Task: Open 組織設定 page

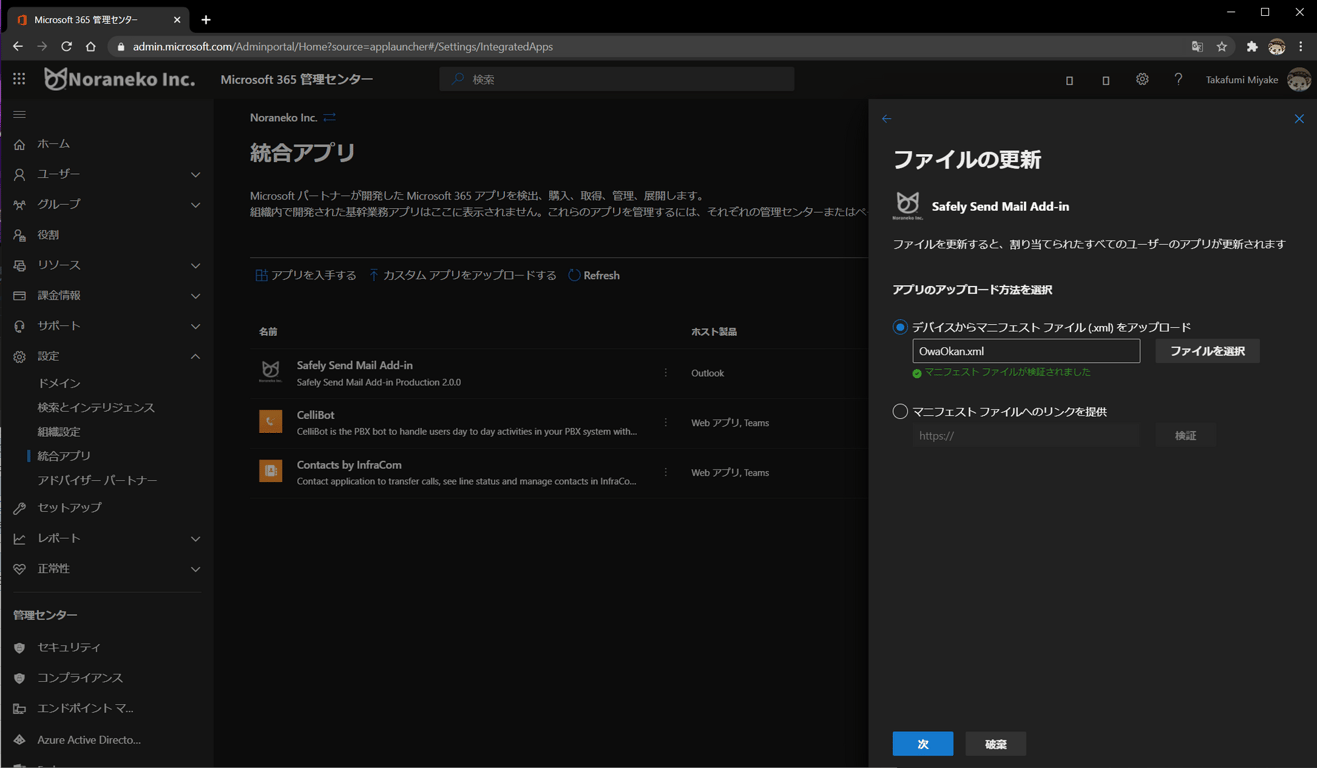Action: (59, 432)
